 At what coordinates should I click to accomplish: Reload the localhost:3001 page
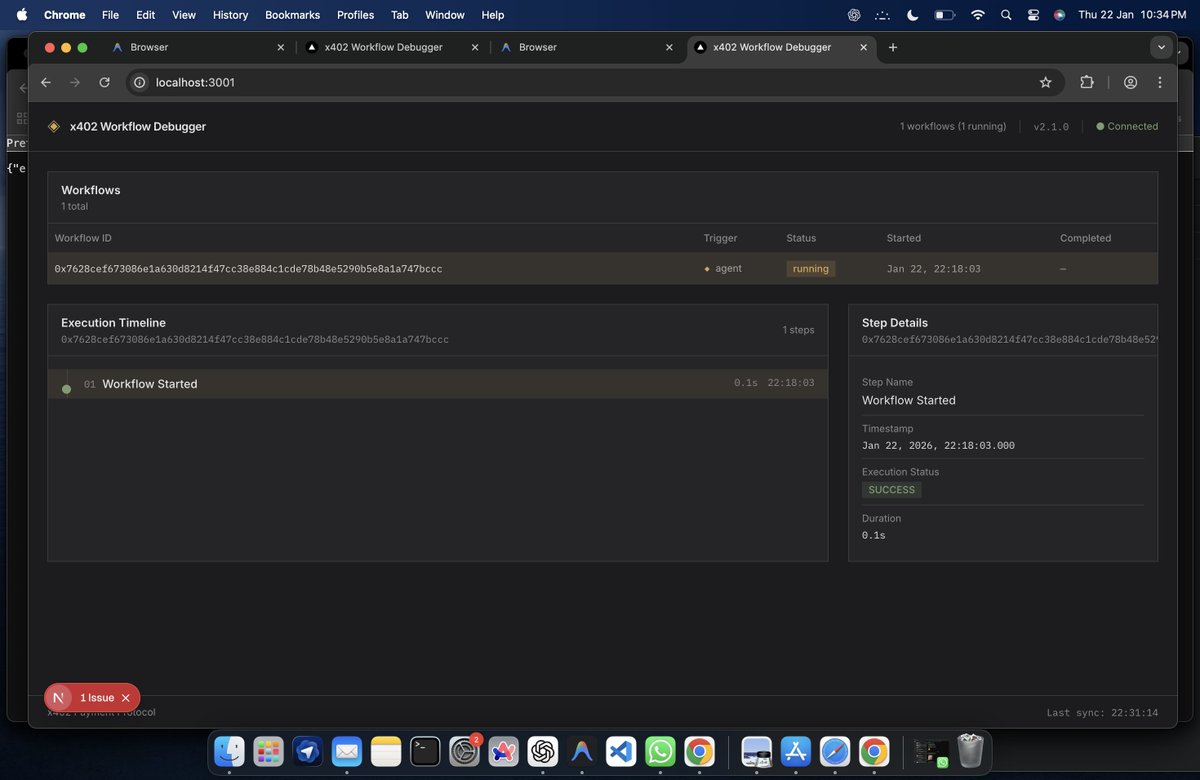pyautogui.click(x=104, y=82)
